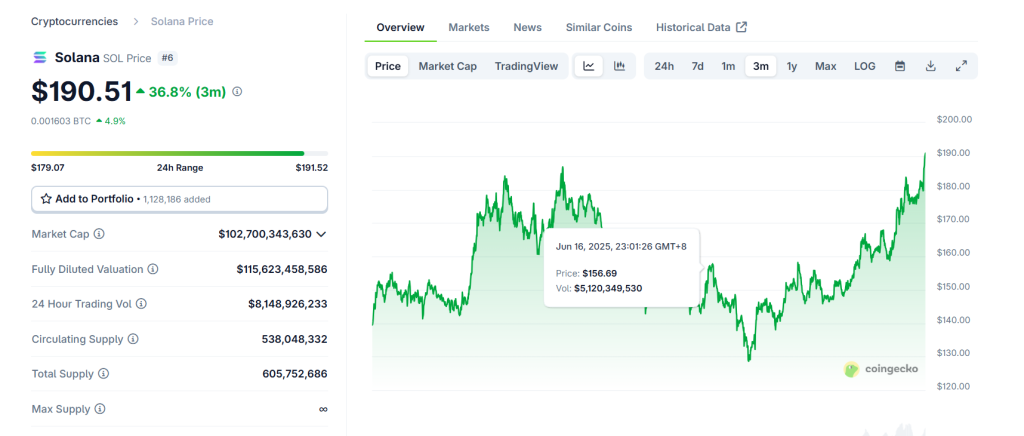
Task: Select the line chart view icon
Action: (588, 66)
